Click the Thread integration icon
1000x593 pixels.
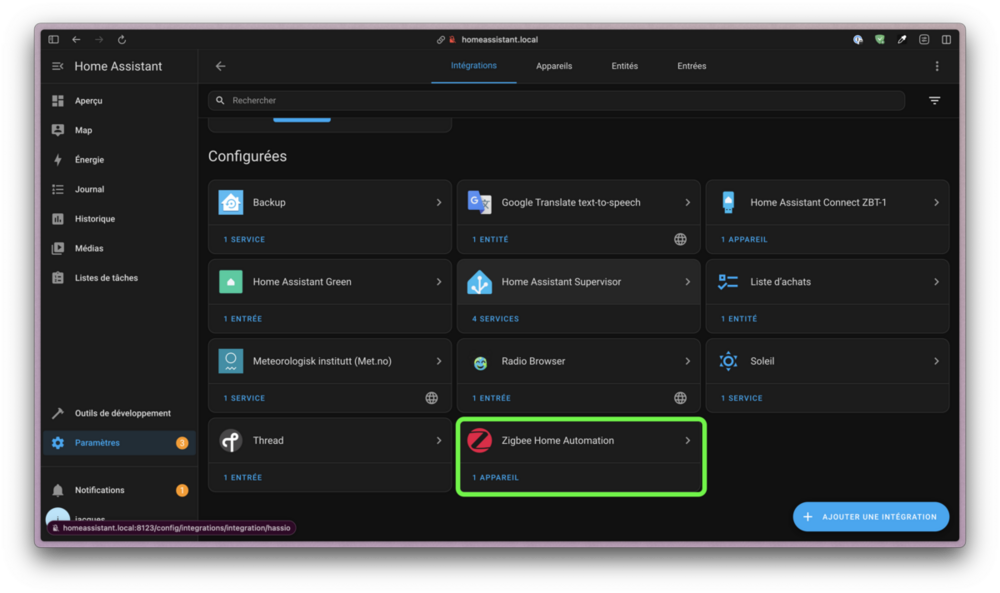click(x=231, y=441)
